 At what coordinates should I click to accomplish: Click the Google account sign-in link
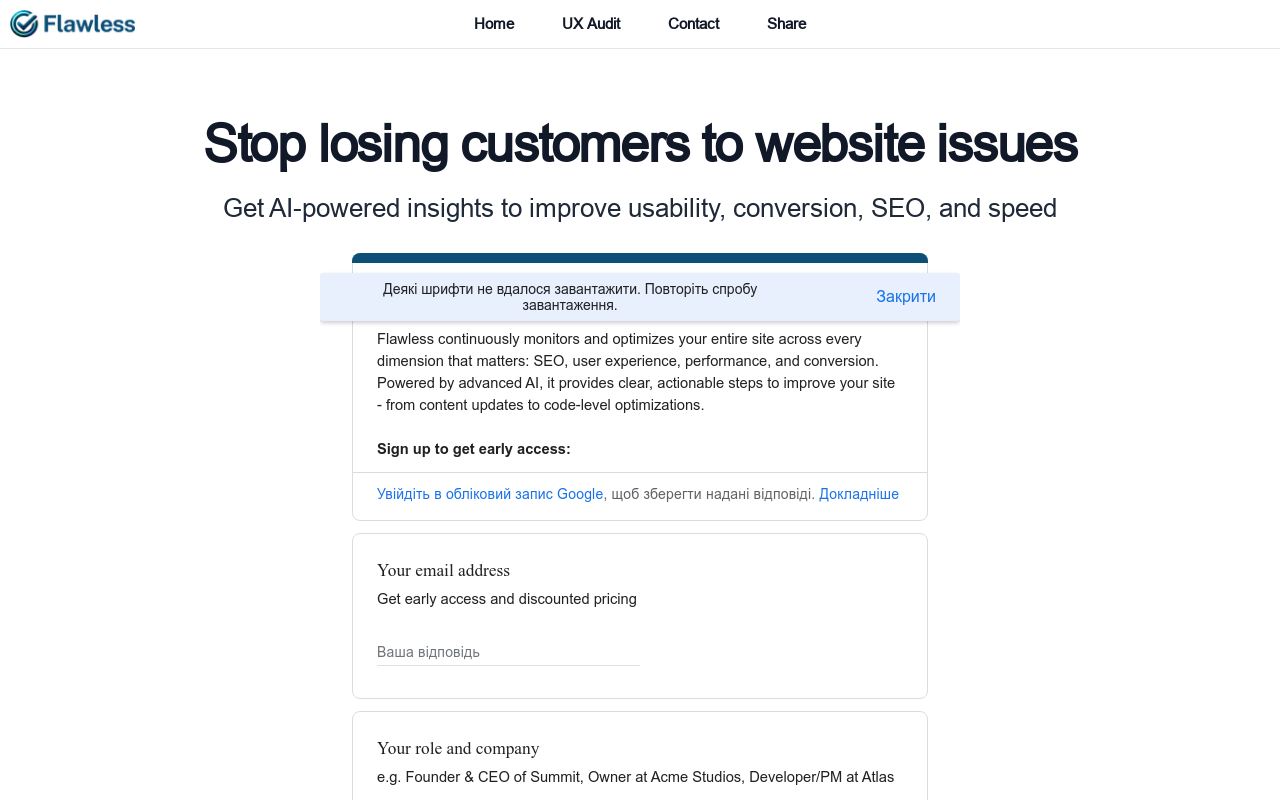point(490,494)
